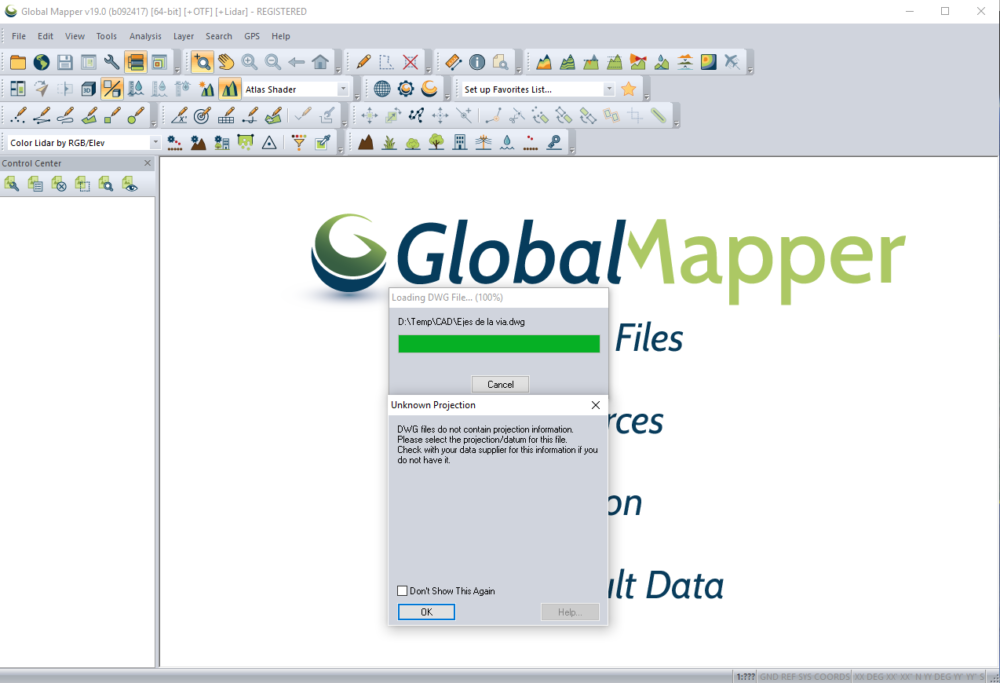Open the Feature Info tool
The height and width of the screenshot is (683, 1000).
(x=476, y=61)
